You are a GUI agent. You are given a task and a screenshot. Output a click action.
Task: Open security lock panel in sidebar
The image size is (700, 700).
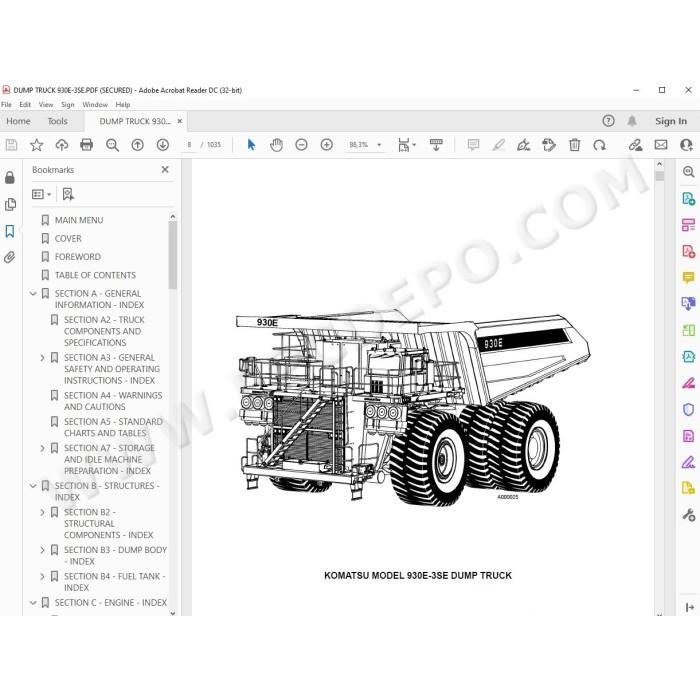pos(10,178)
